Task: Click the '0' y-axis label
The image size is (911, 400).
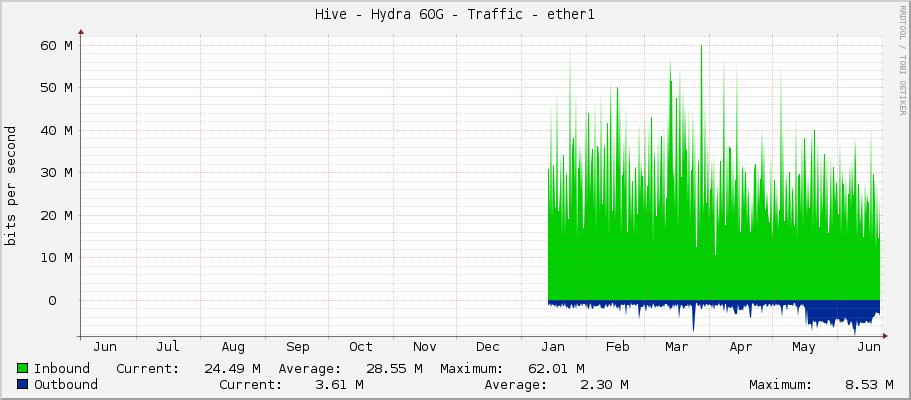Action: pos(52,301)
